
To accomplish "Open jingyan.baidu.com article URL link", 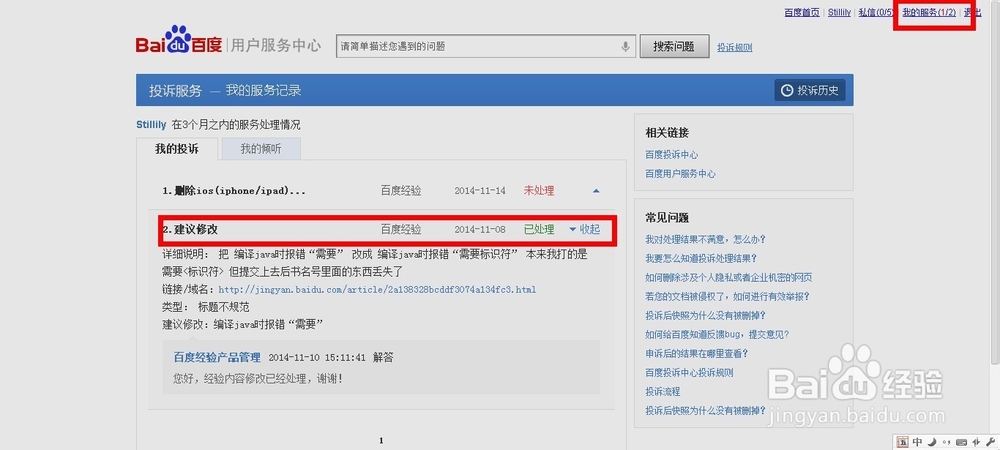I will tap(377, 289).
